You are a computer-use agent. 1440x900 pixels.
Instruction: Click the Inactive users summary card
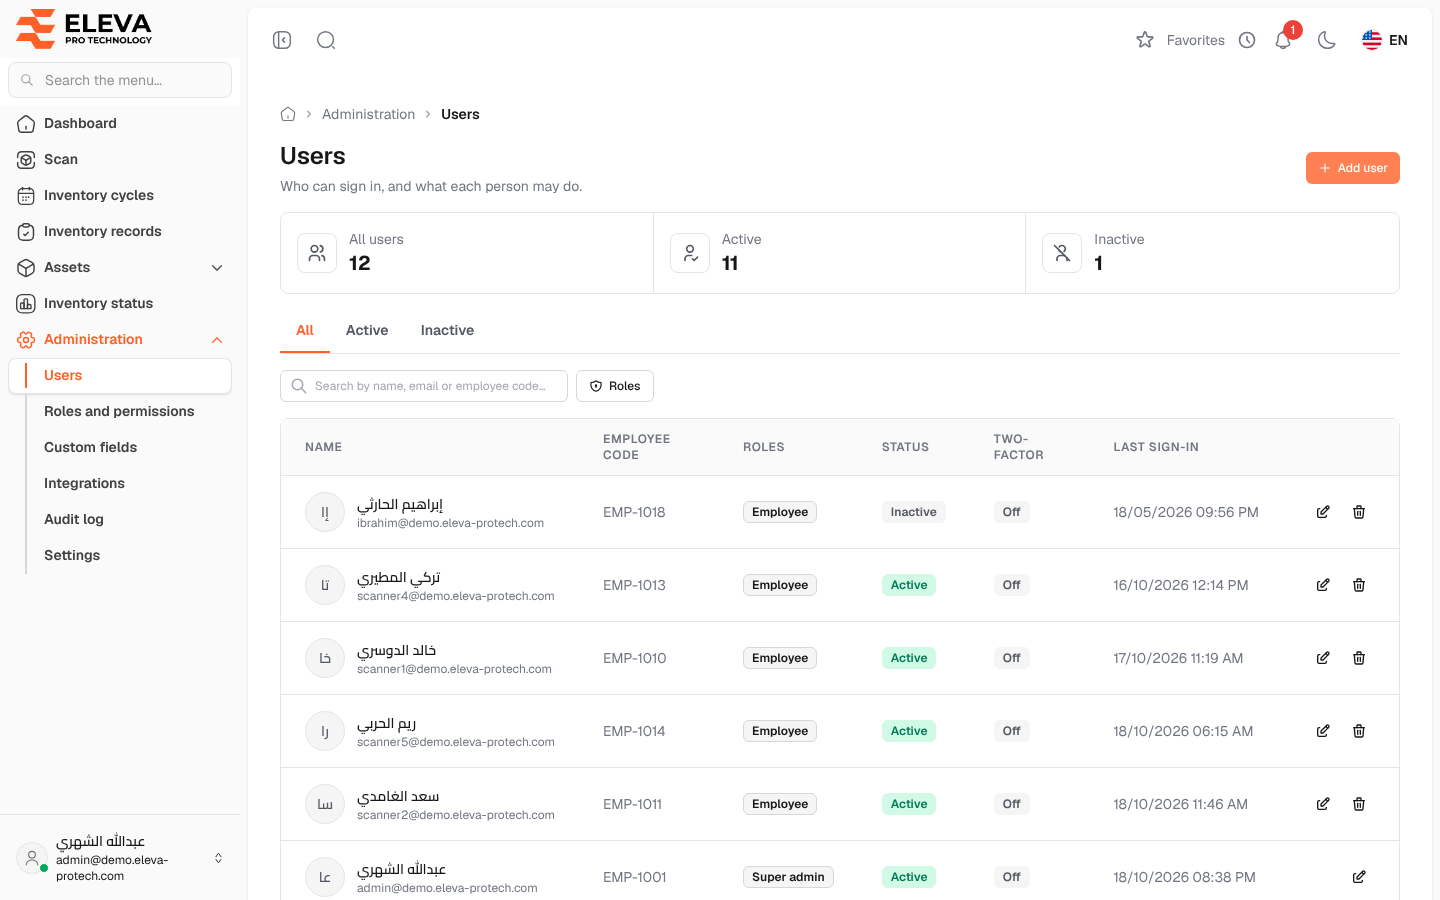click(1212, 253)
